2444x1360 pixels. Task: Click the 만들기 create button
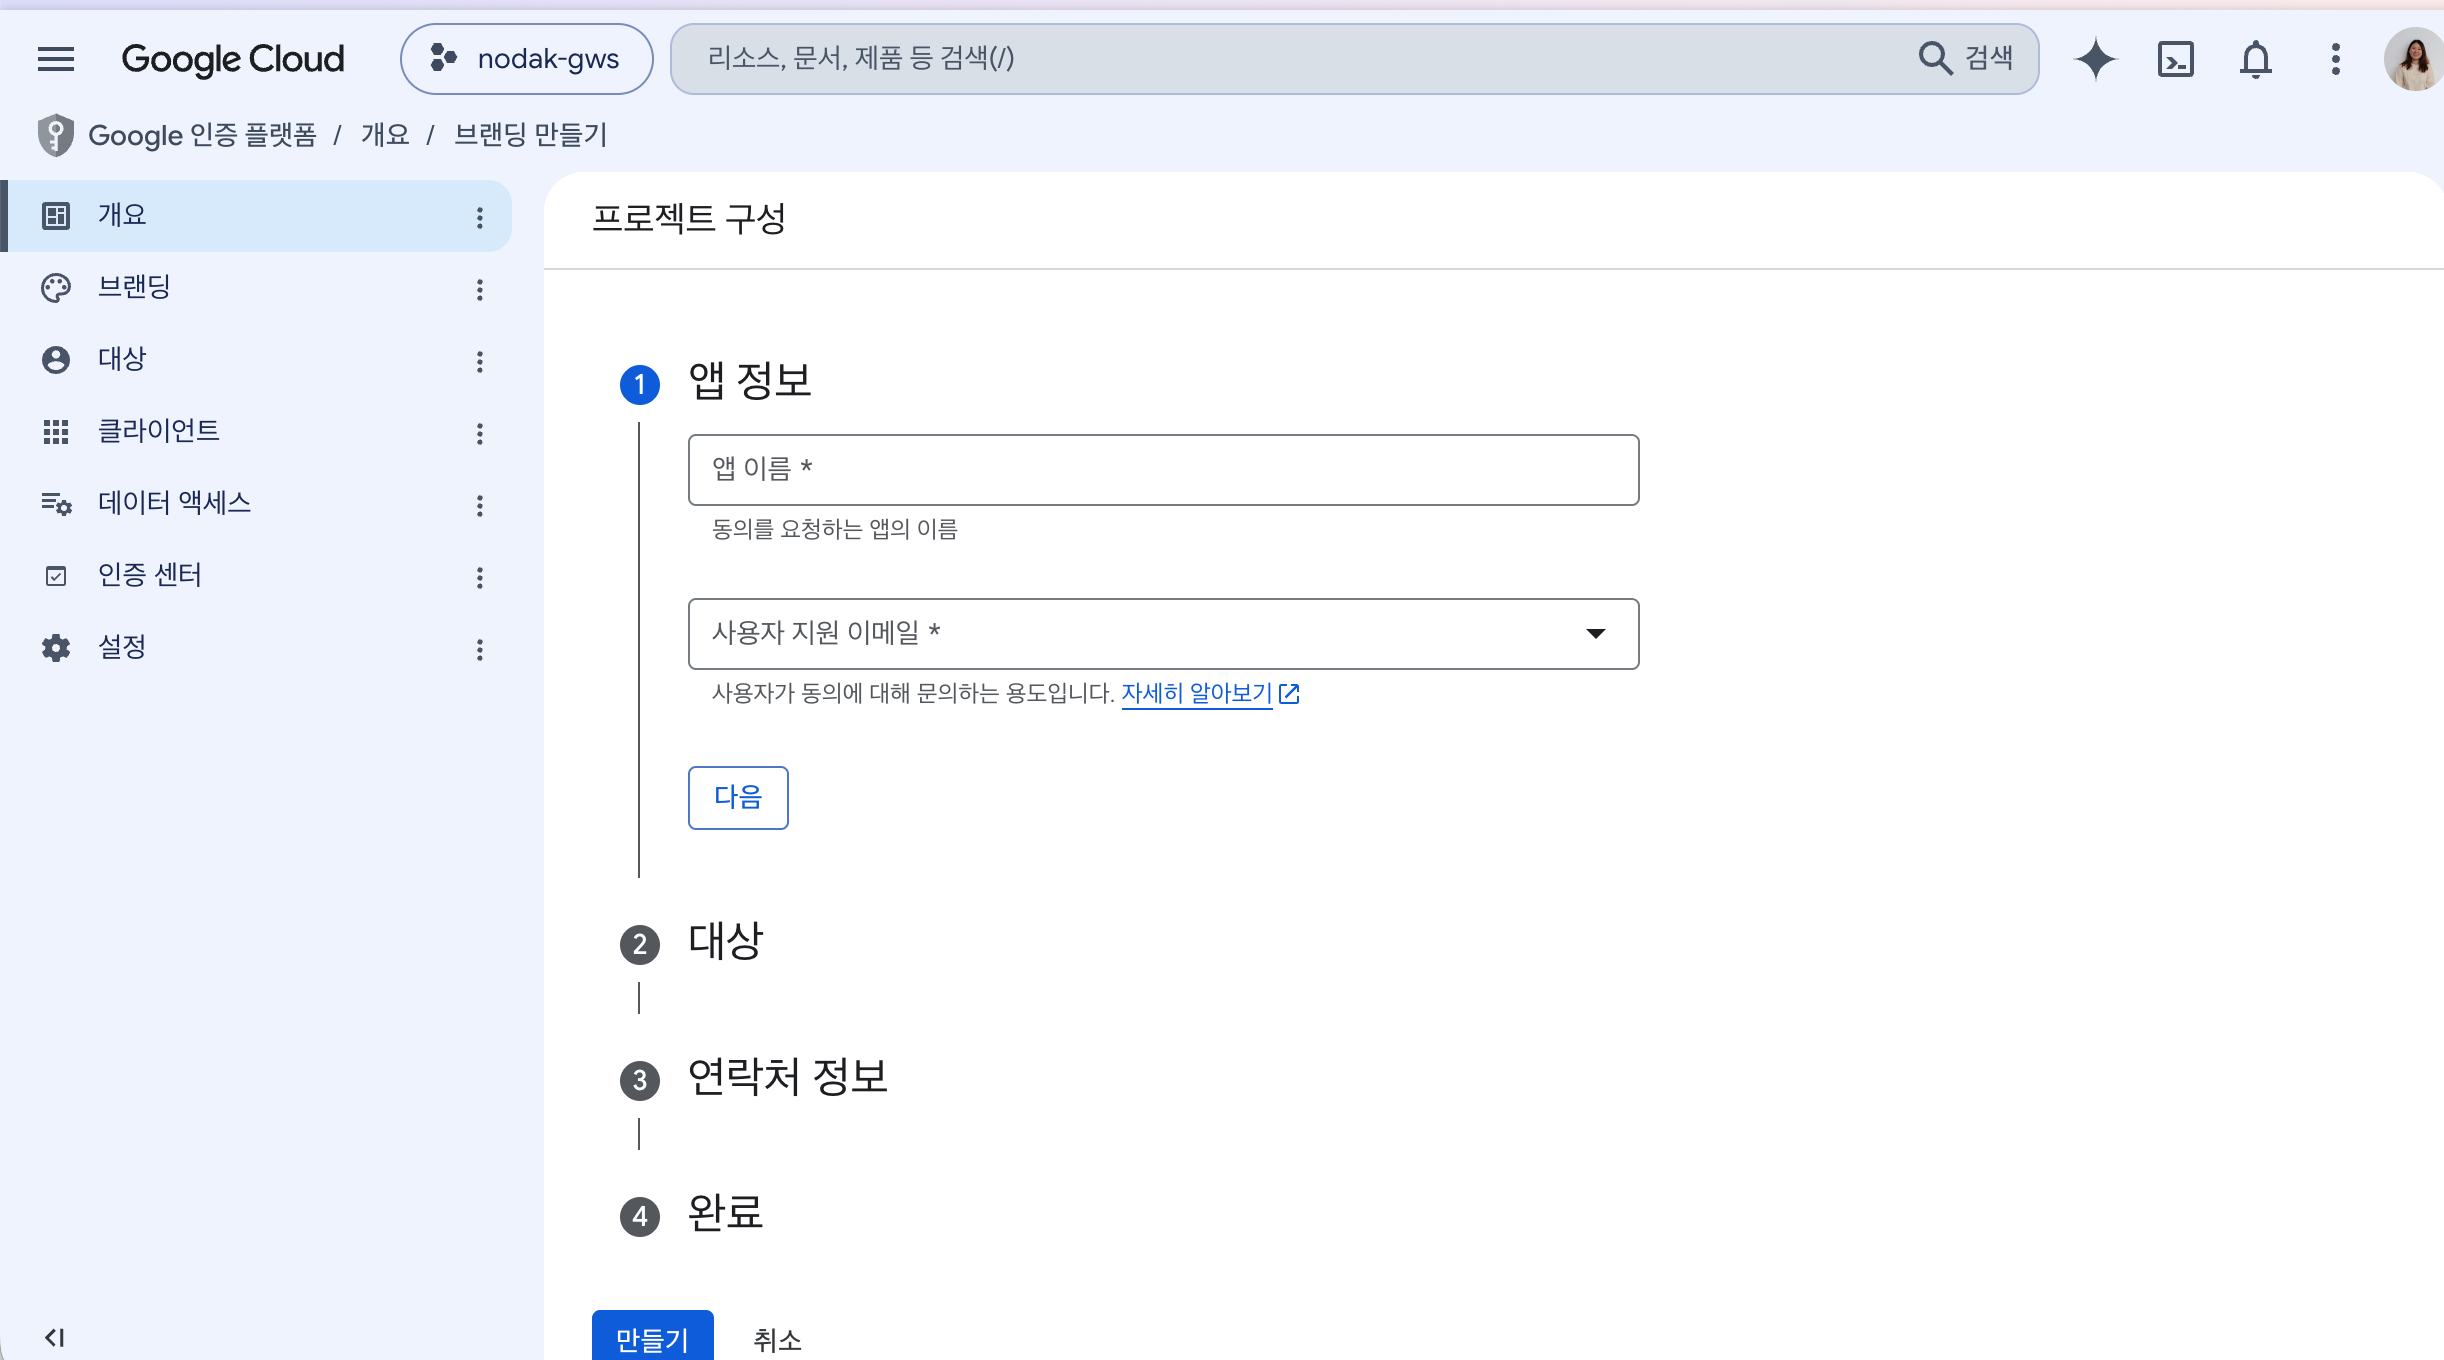[x=653, y=1338]
